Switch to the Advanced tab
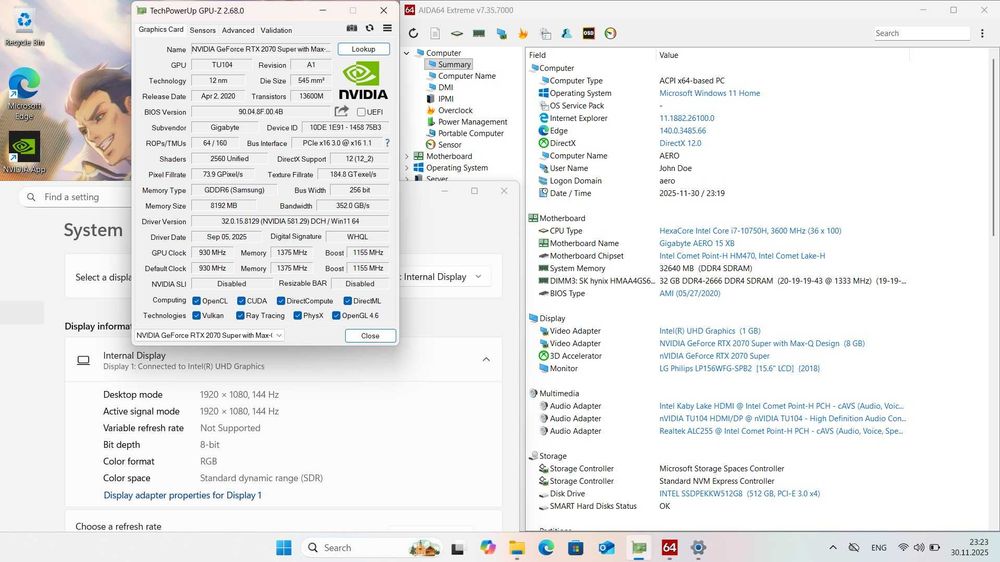Screen dimensions: 1000x562 tap(238, 30)
